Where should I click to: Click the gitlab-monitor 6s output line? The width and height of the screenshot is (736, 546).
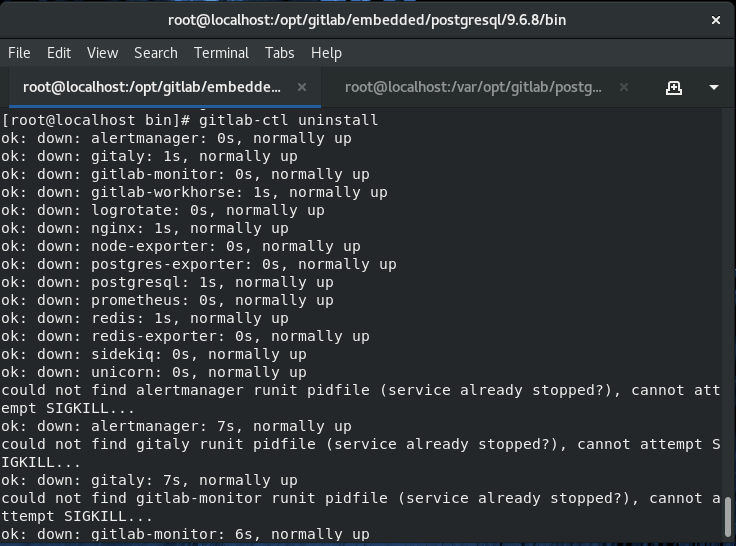click(x=185, y=534)
